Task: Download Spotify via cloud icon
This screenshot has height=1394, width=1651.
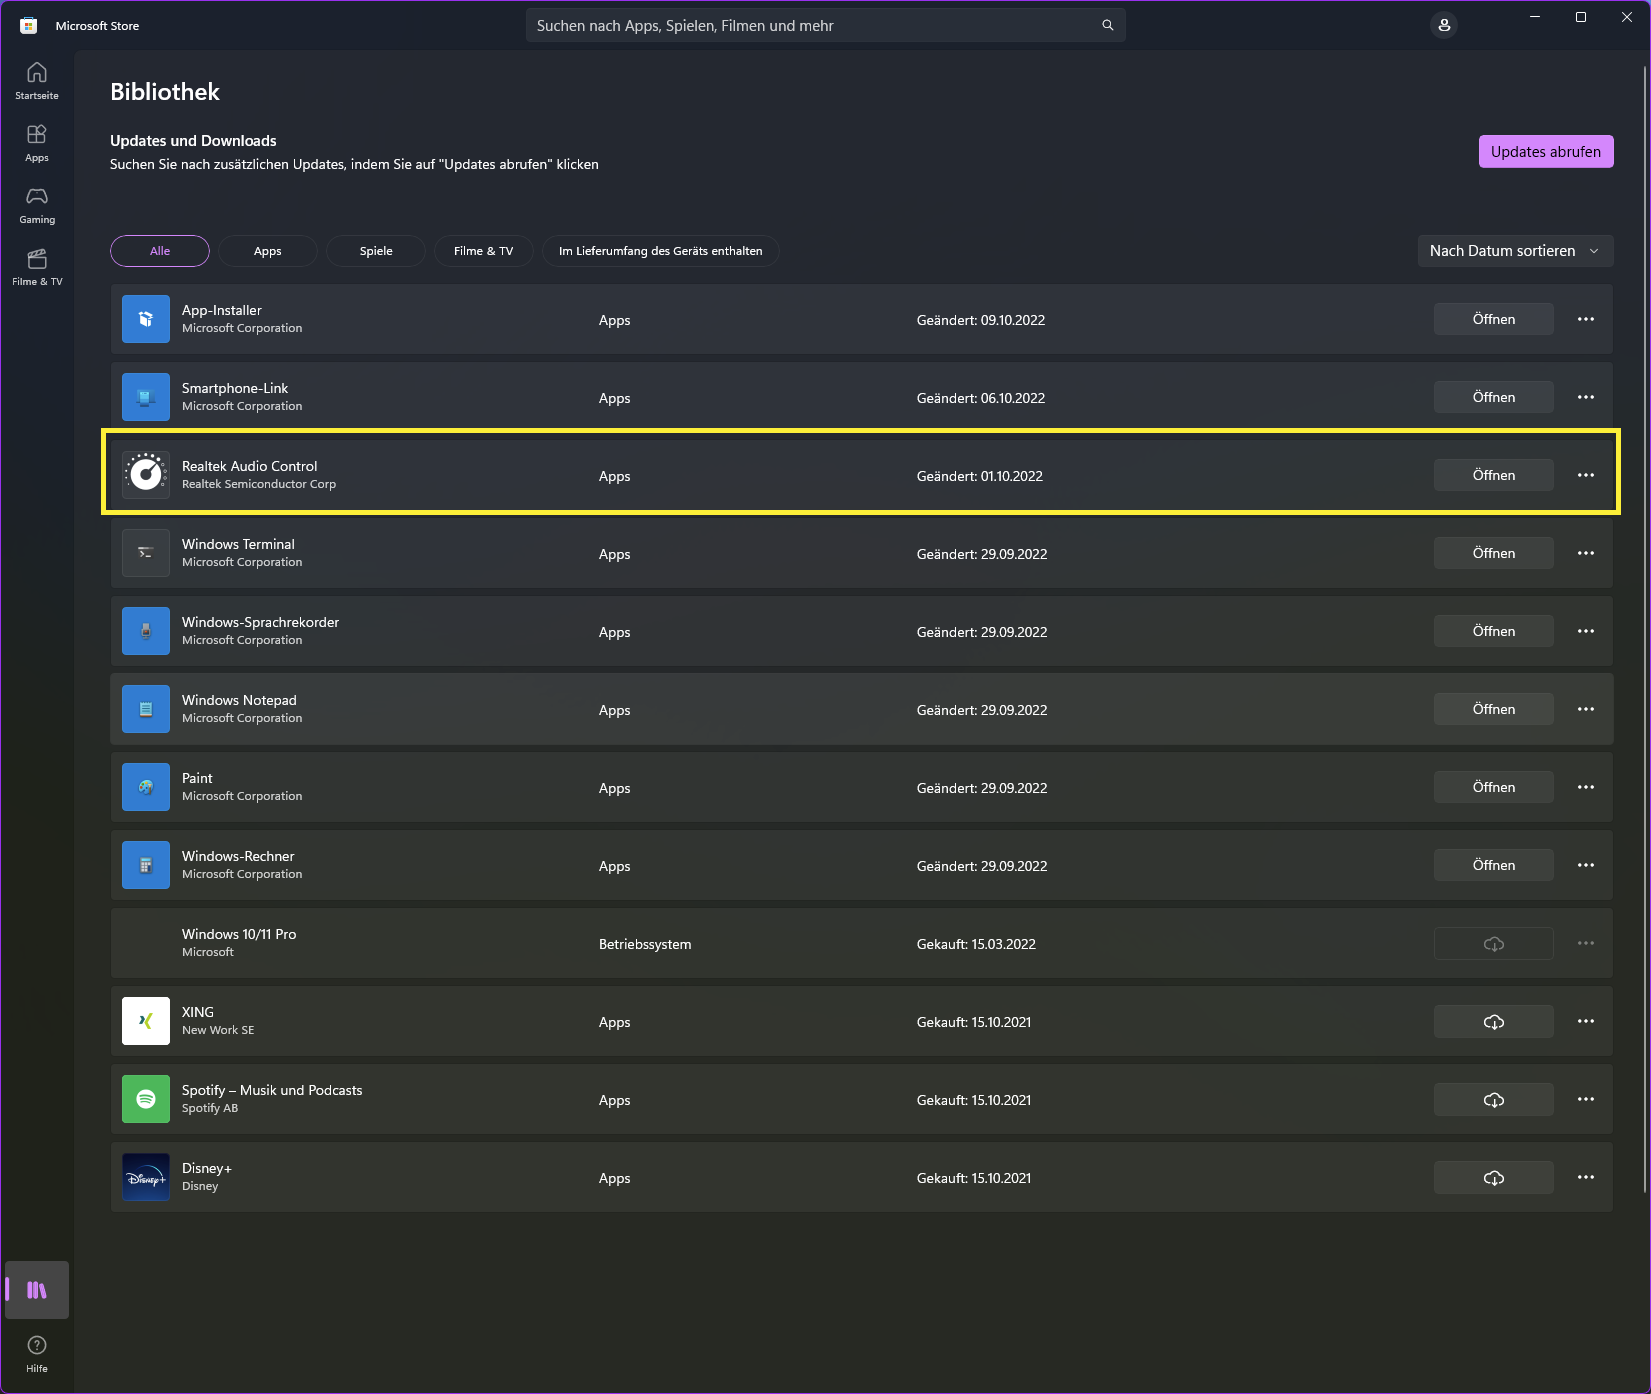Action: [x=1494, y=1099]
